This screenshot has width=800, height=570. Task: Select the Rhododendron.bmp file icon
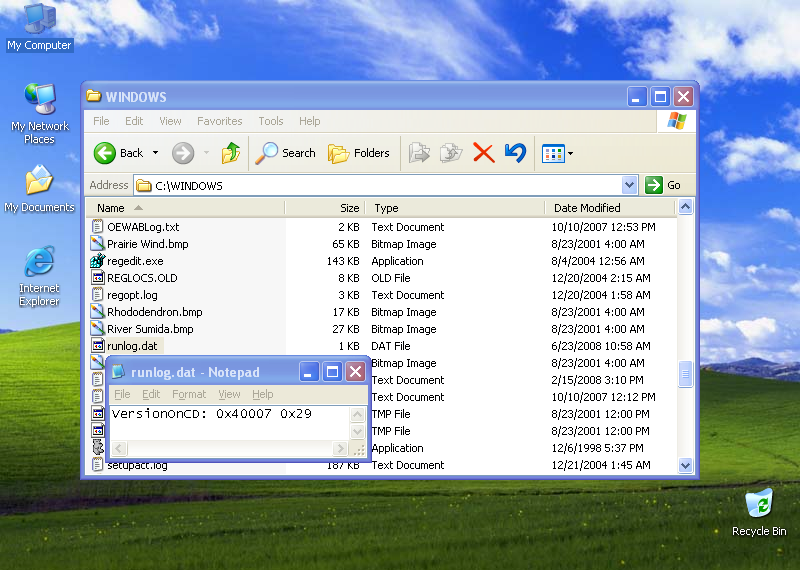(x=97, y=311)
